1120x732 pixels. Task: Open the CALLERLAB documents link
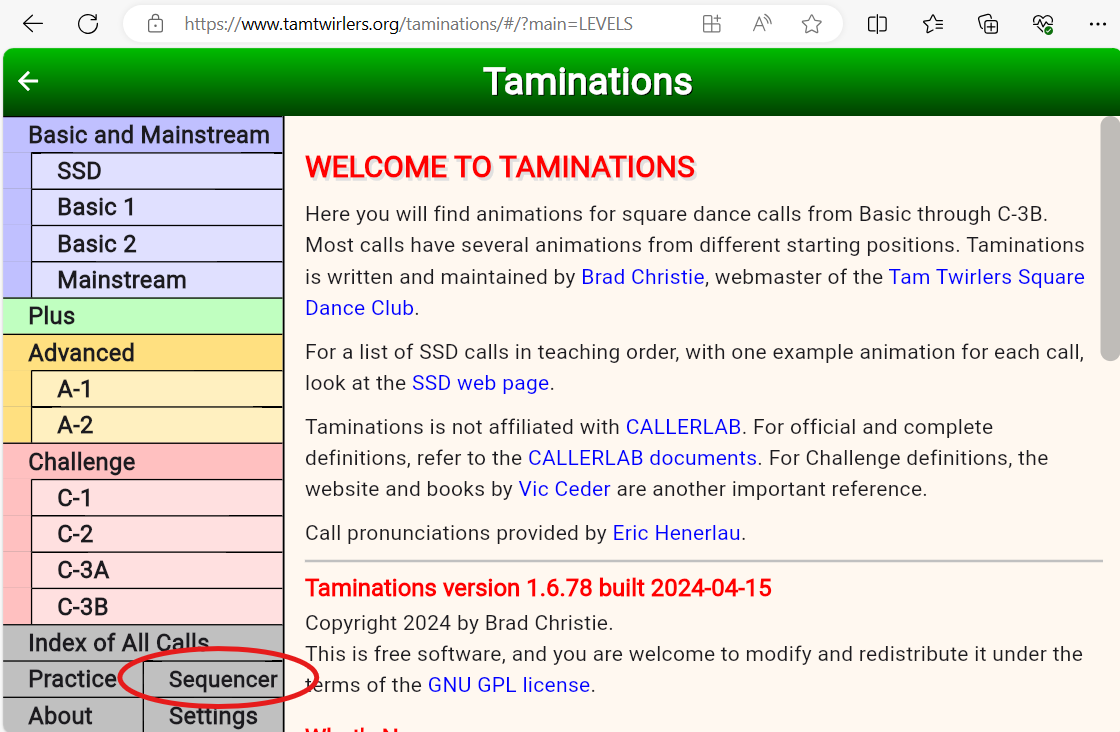point(642,458)
